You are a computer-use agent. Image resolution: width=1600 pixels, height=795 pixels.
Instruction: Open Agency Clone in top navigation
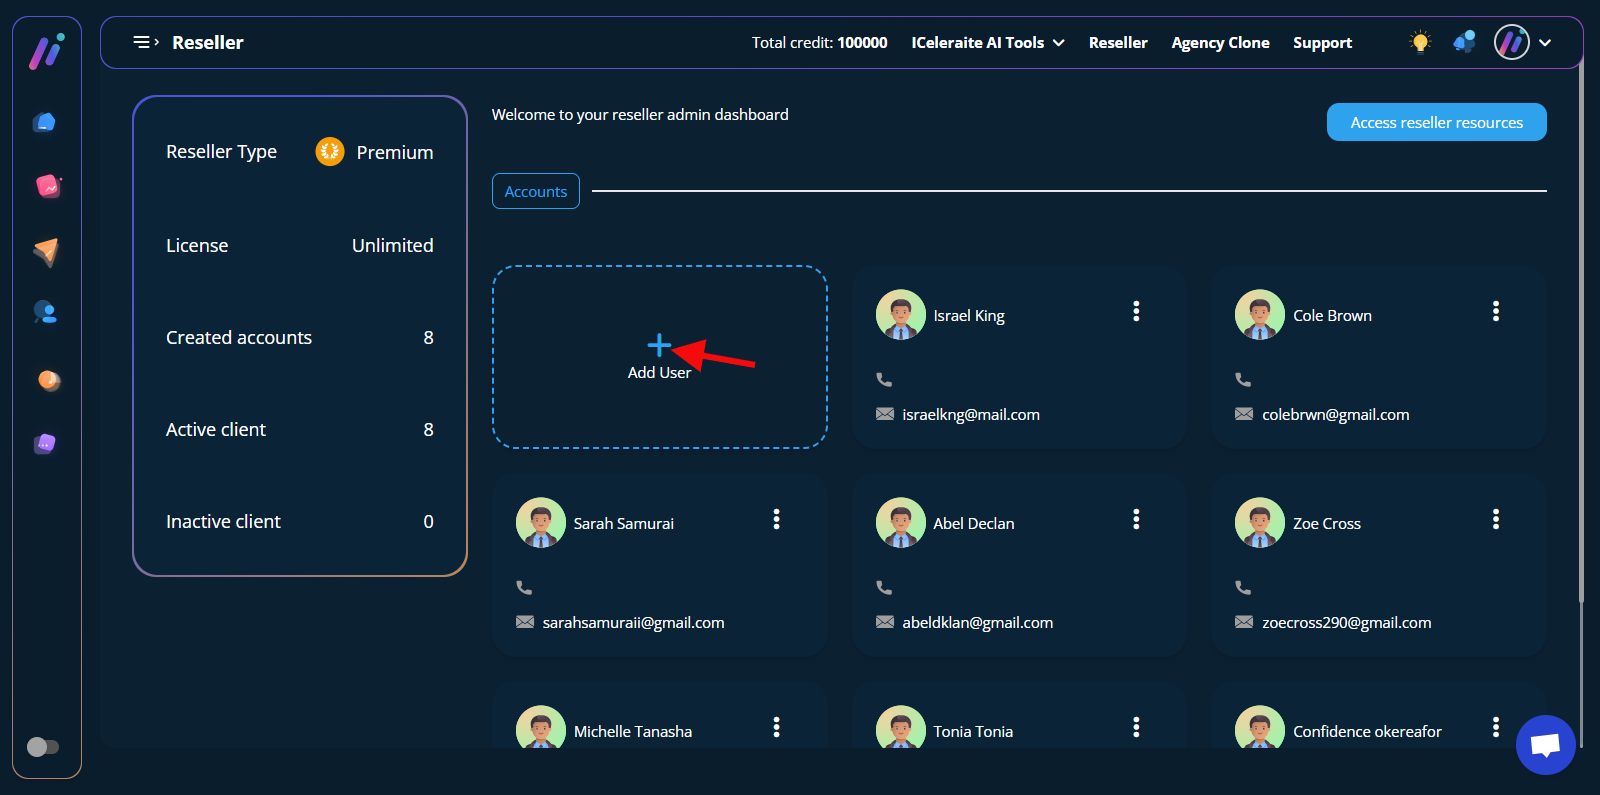(x=1220, y=43)
